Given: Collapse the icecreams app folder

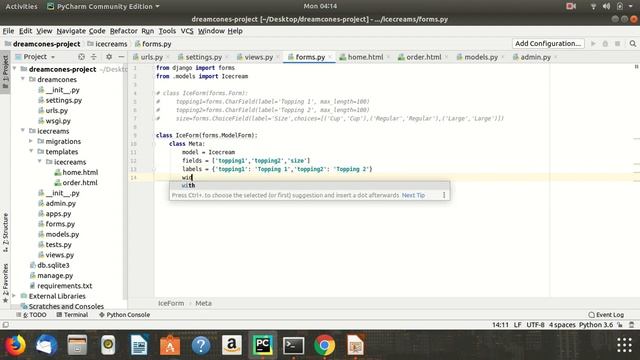Looking at the screenshot, I should coord(23,131).
